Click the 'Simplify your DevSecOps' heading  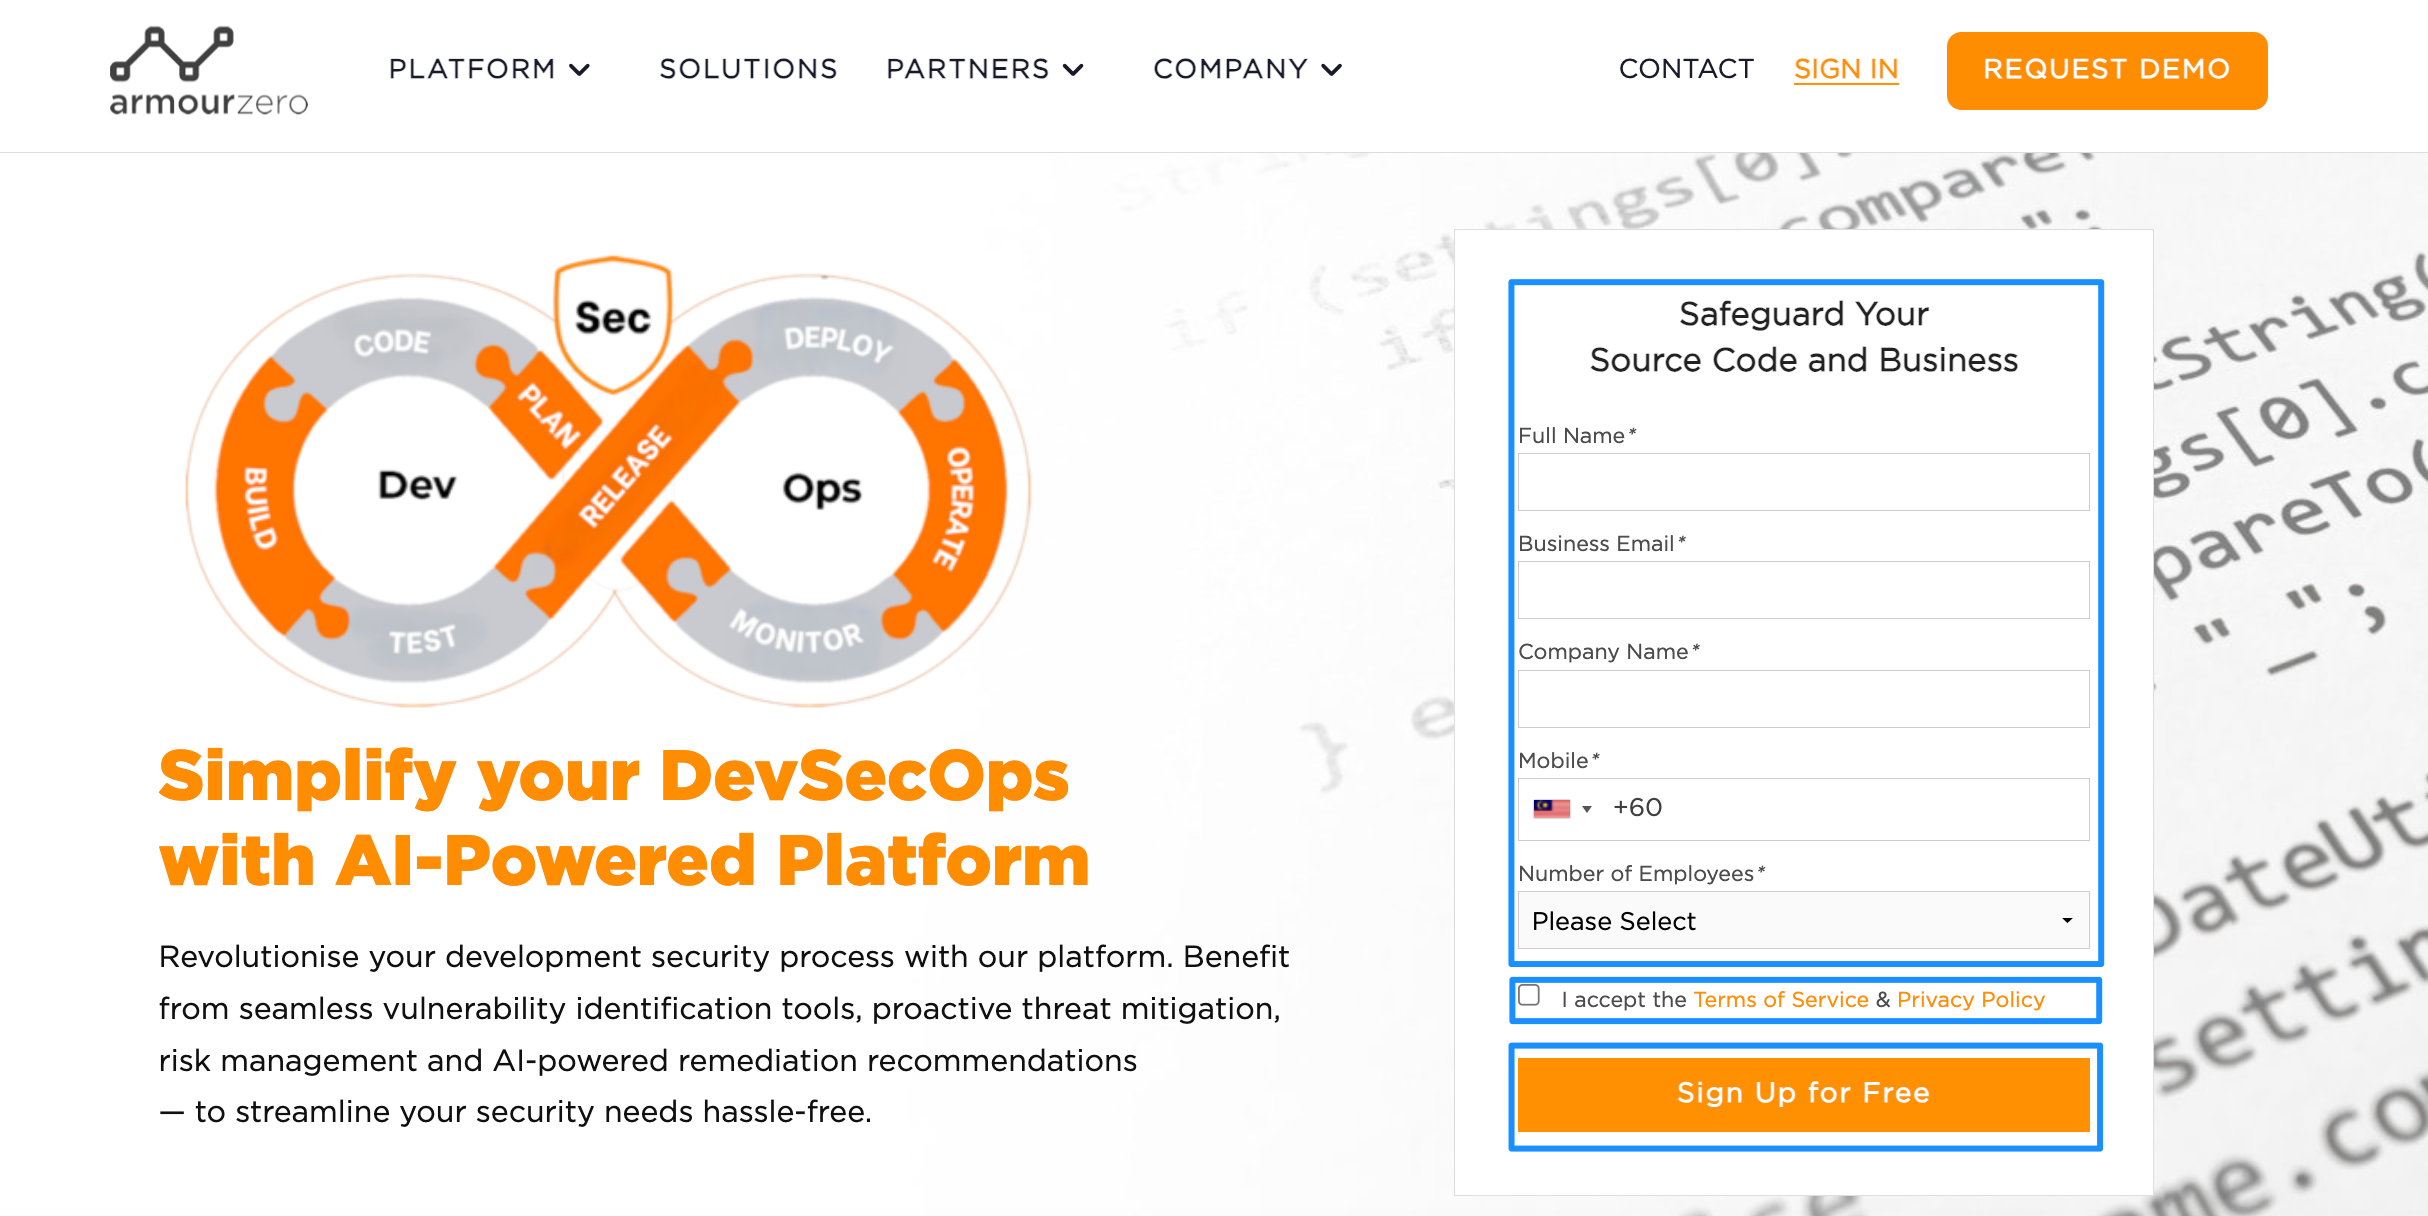pos(624,817)
